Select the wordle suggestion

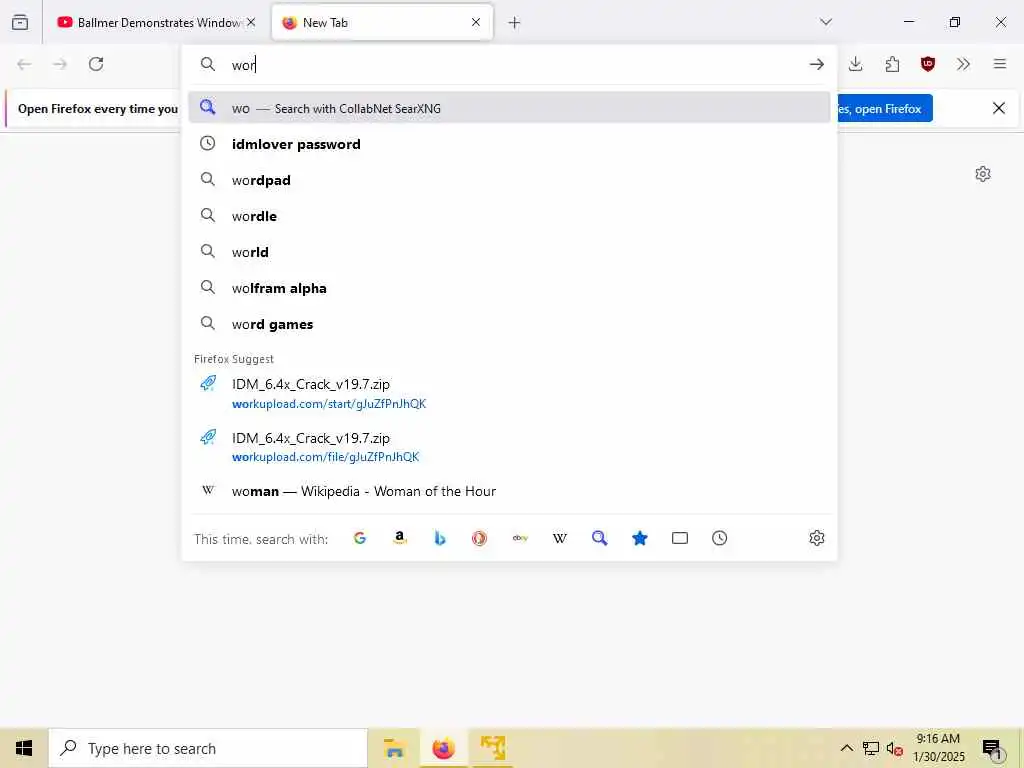pos(509,216)
